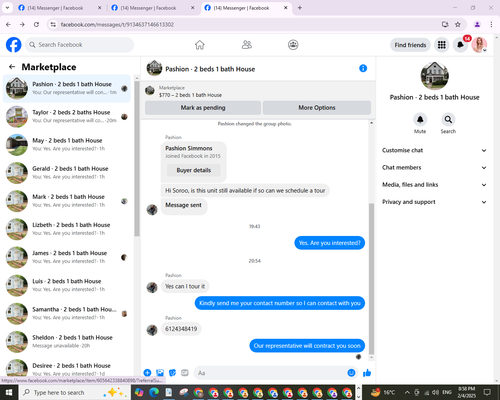Open the Samantha - 2 beds 1 bath chat
This screenshot has width=500, height=400.
[67, 314]
